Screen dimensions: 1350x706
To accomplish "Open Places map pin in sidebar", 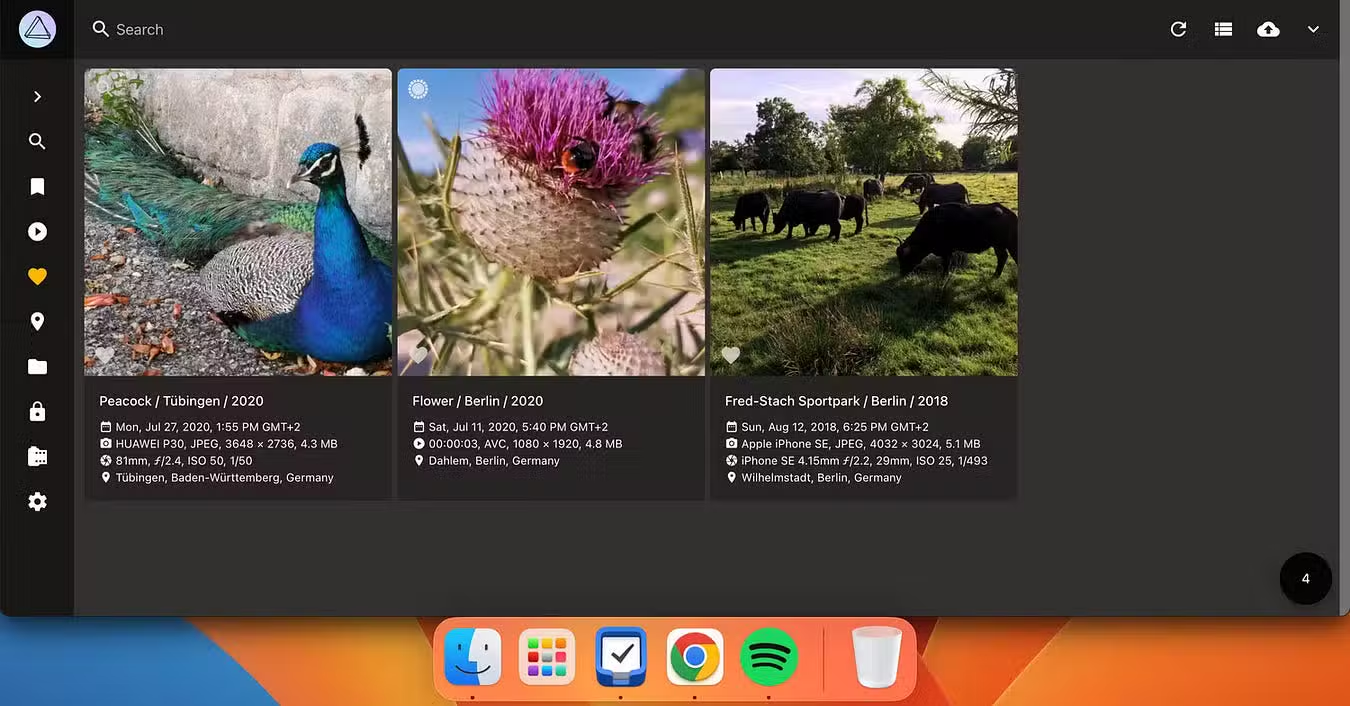I will [37, 322].
